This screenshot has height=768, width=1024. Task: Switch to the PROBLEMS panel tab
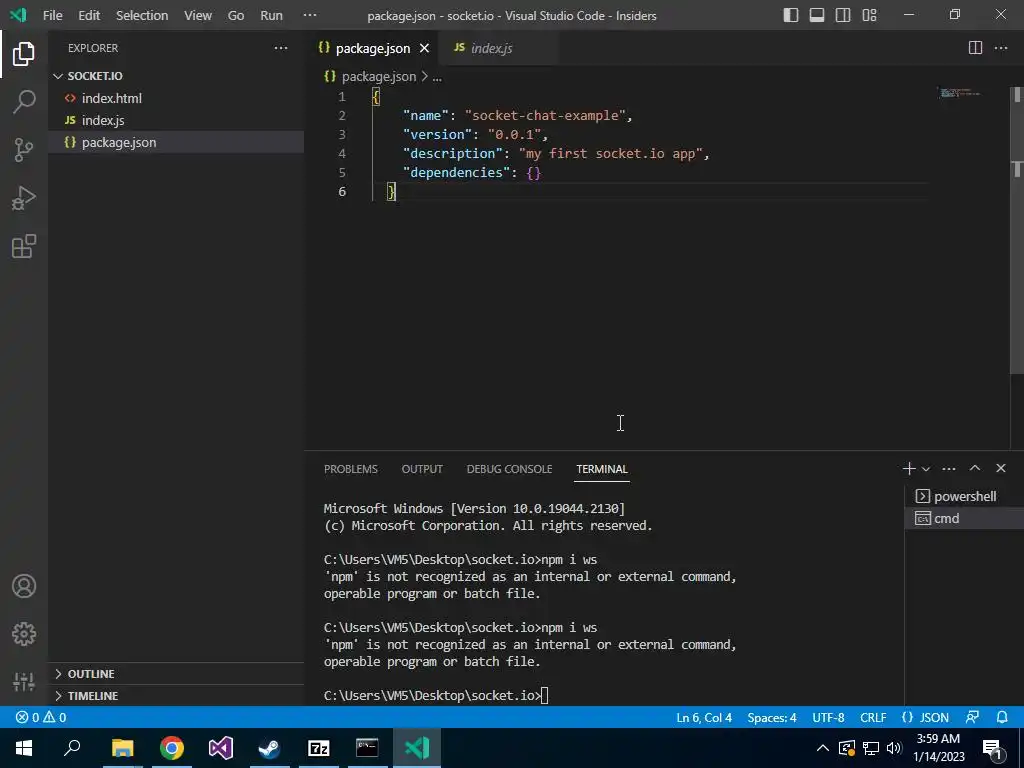click(351, 469)
